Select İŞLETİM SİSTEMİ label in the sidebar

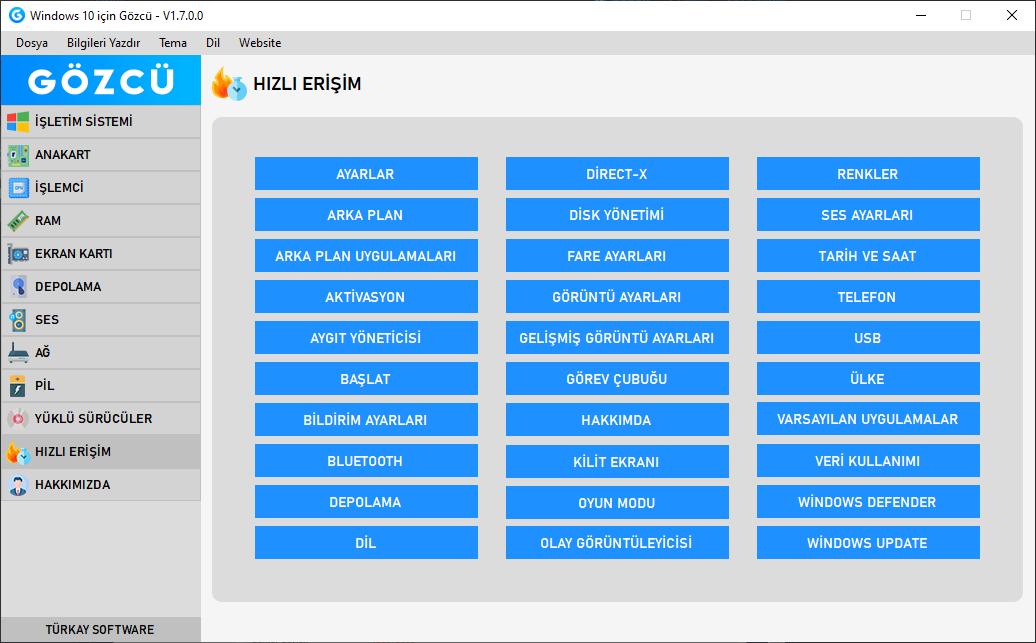pos(83,122)
